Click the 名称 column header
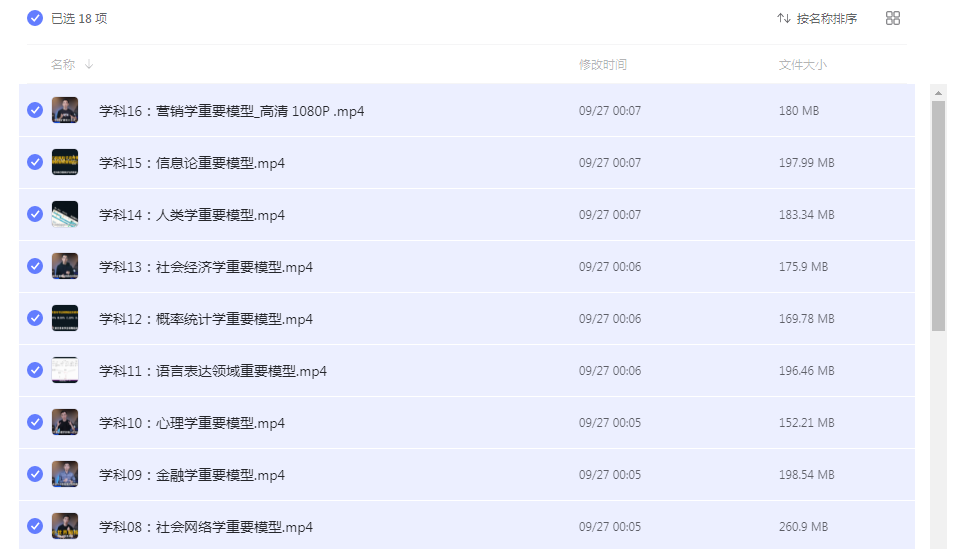This screenshot has height=549, width=965. point(63,65)
